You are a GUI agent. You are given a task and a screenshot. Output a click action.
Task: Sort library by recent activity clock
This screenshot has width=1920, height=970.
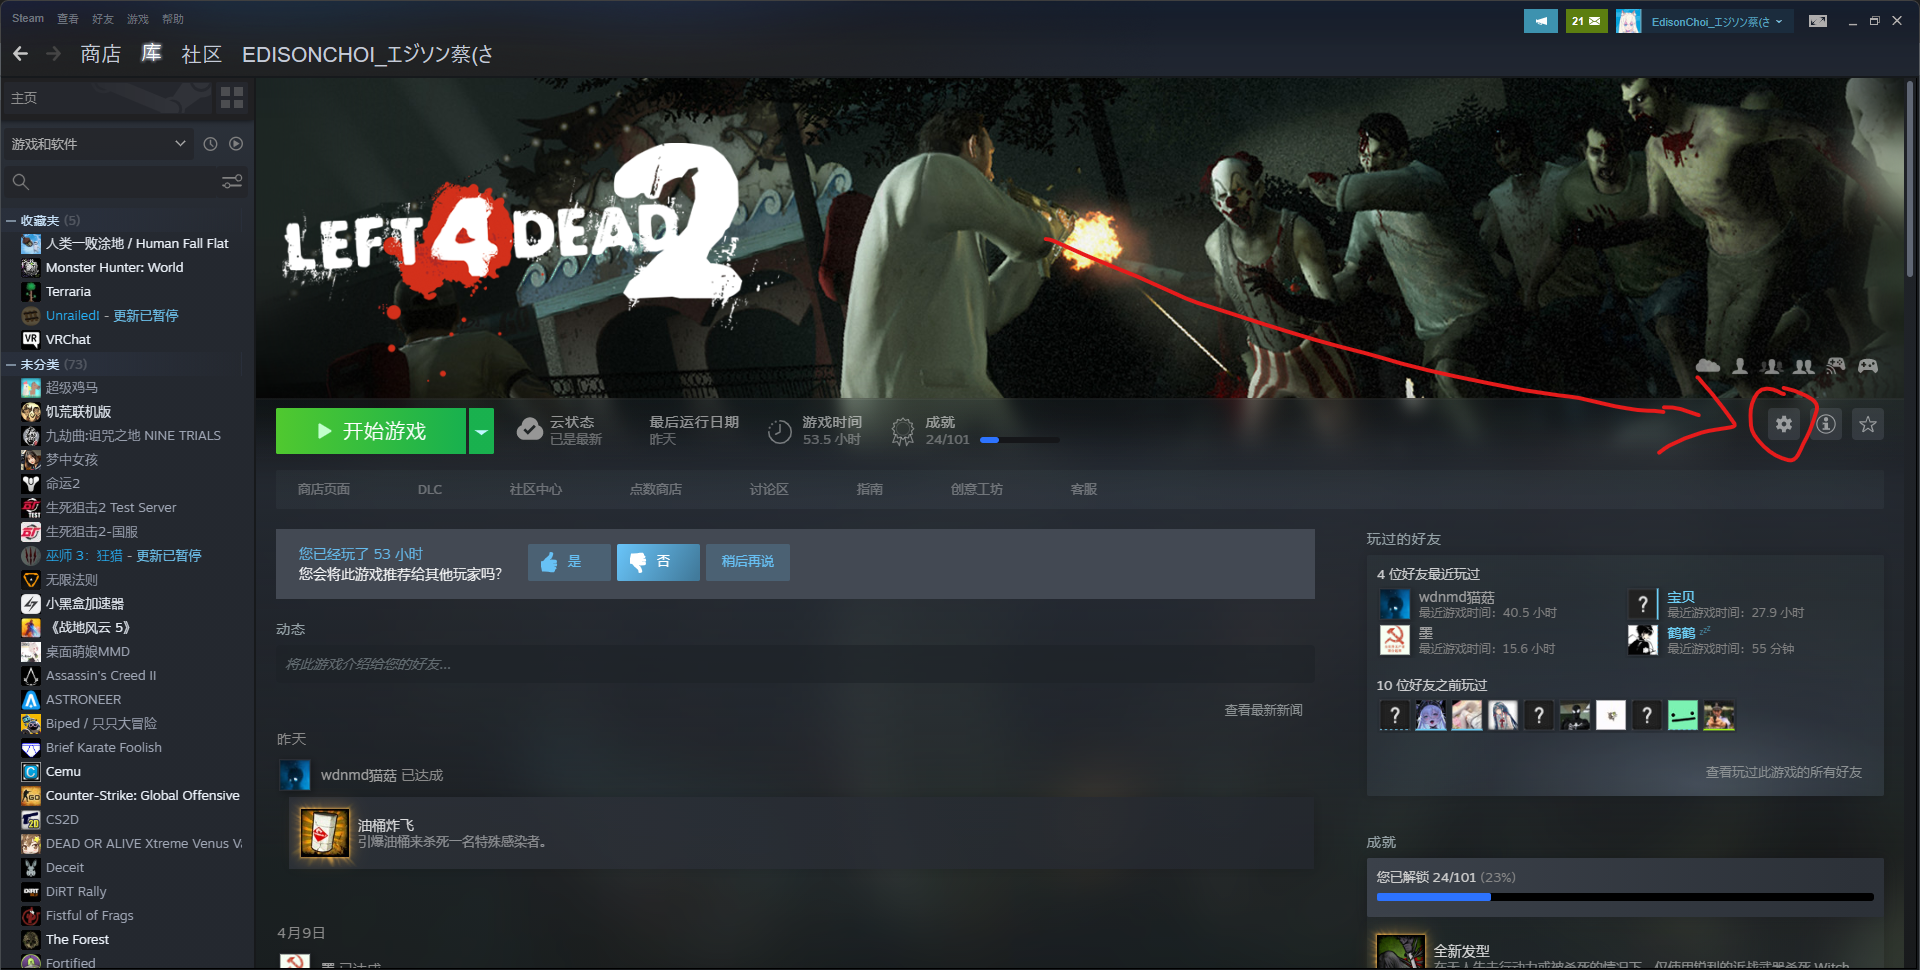210,144
